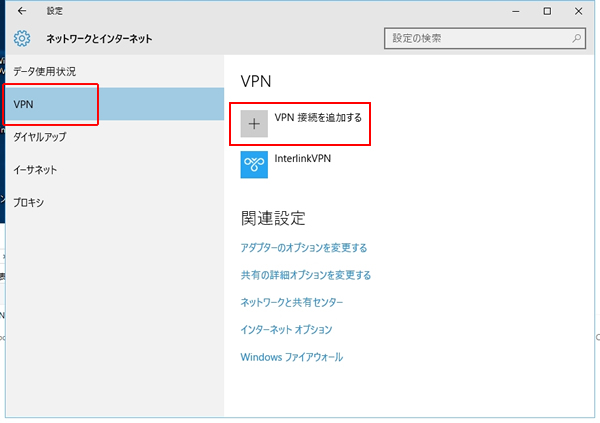Open the ネットワークと共有センター link
600x423 pixels.
tap(292, 302)
